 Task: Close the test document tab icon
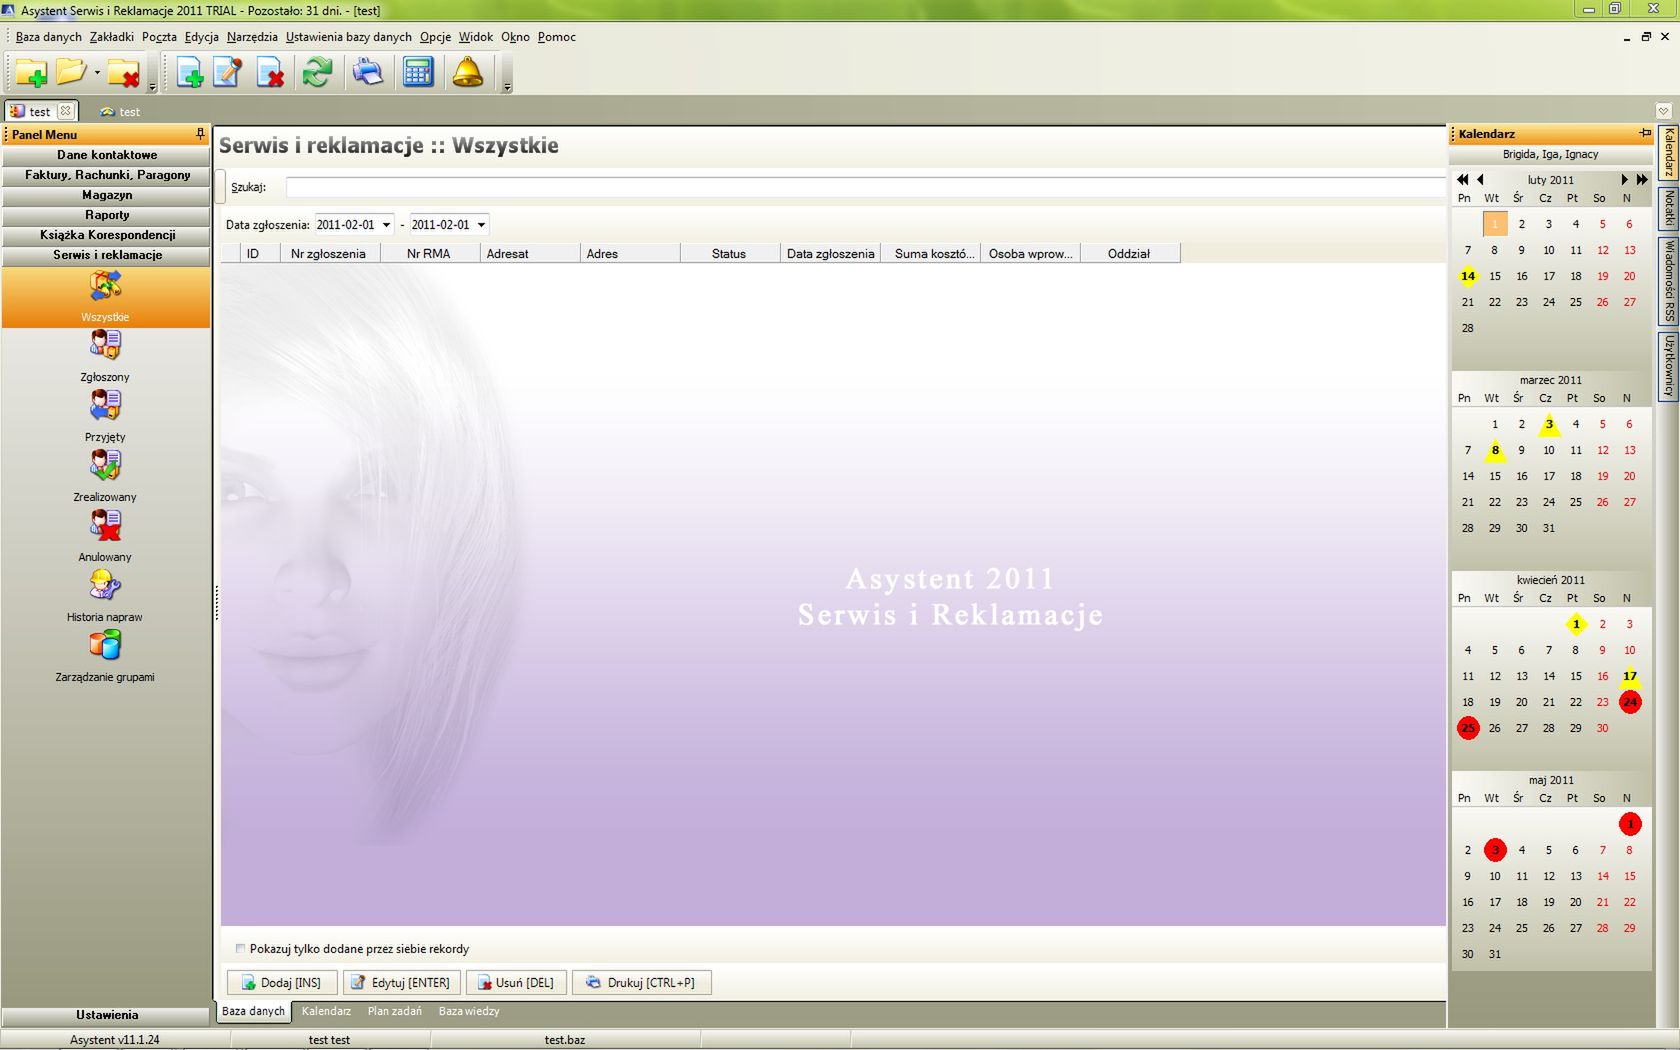[x=65, y=111]
